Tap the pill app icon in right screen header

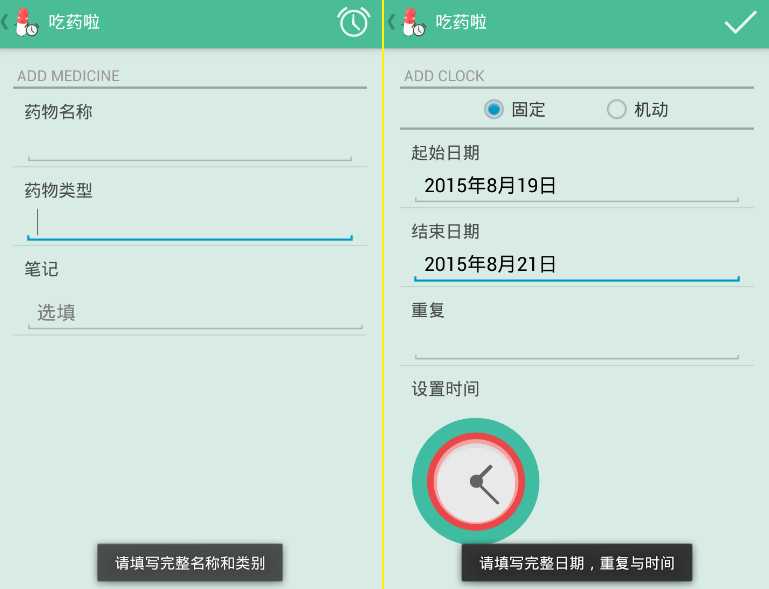tap(413, 23)
